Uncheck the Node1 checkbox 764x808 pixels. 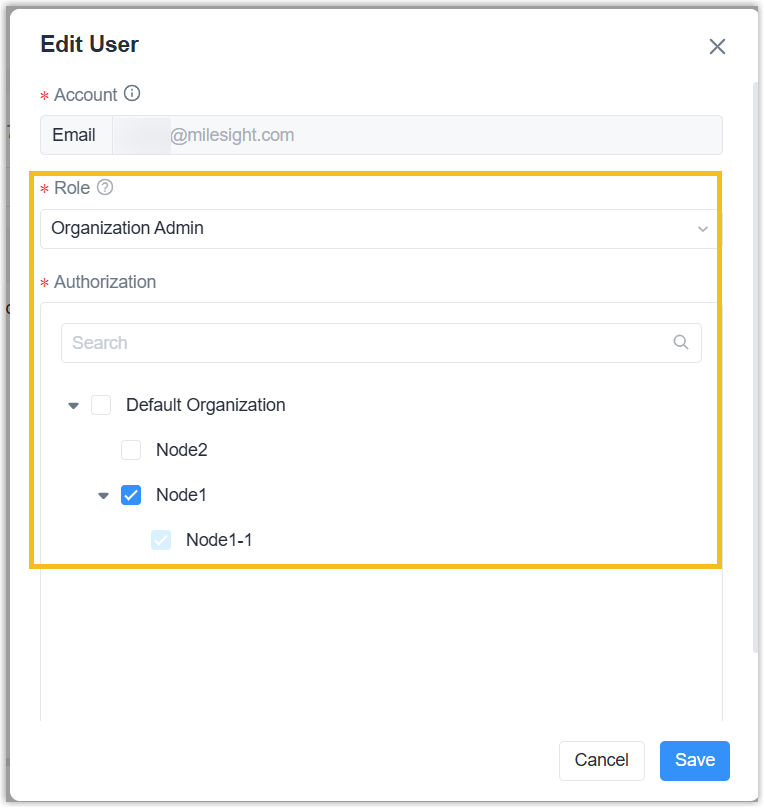131,495
